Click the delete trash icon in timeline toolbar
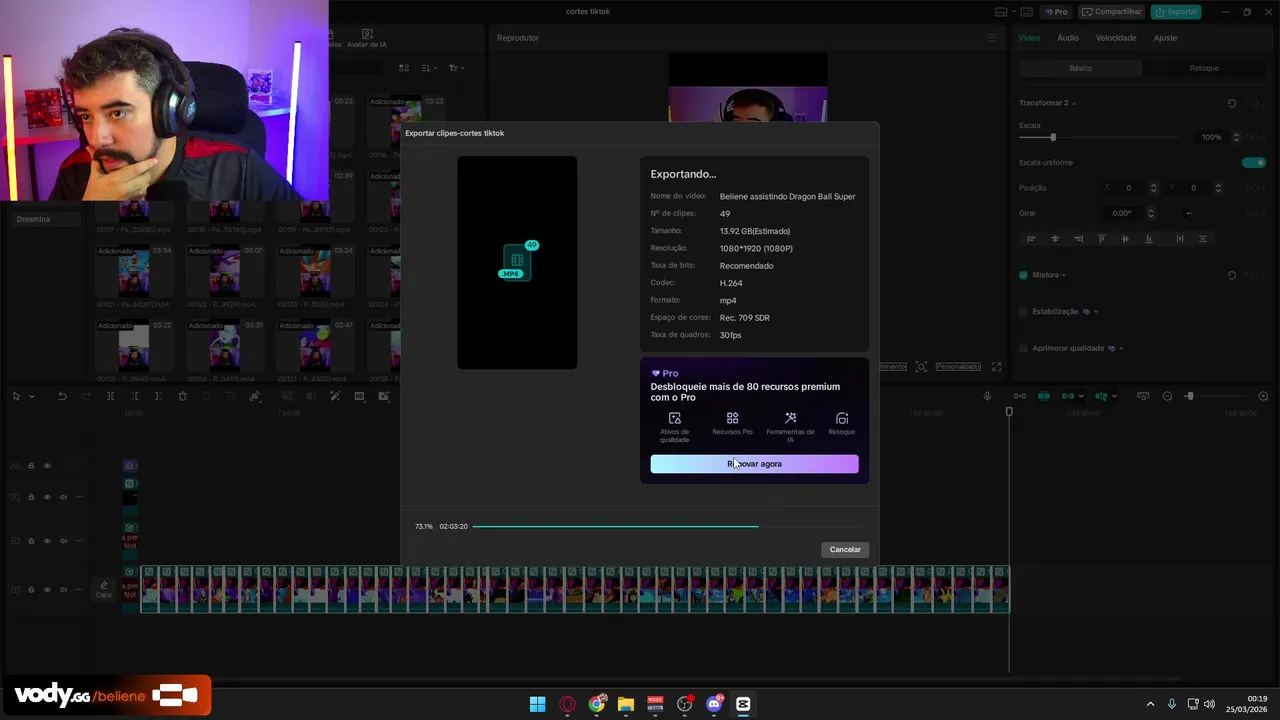The width and height of the screenshot is (1280, 720). point(182,396)
